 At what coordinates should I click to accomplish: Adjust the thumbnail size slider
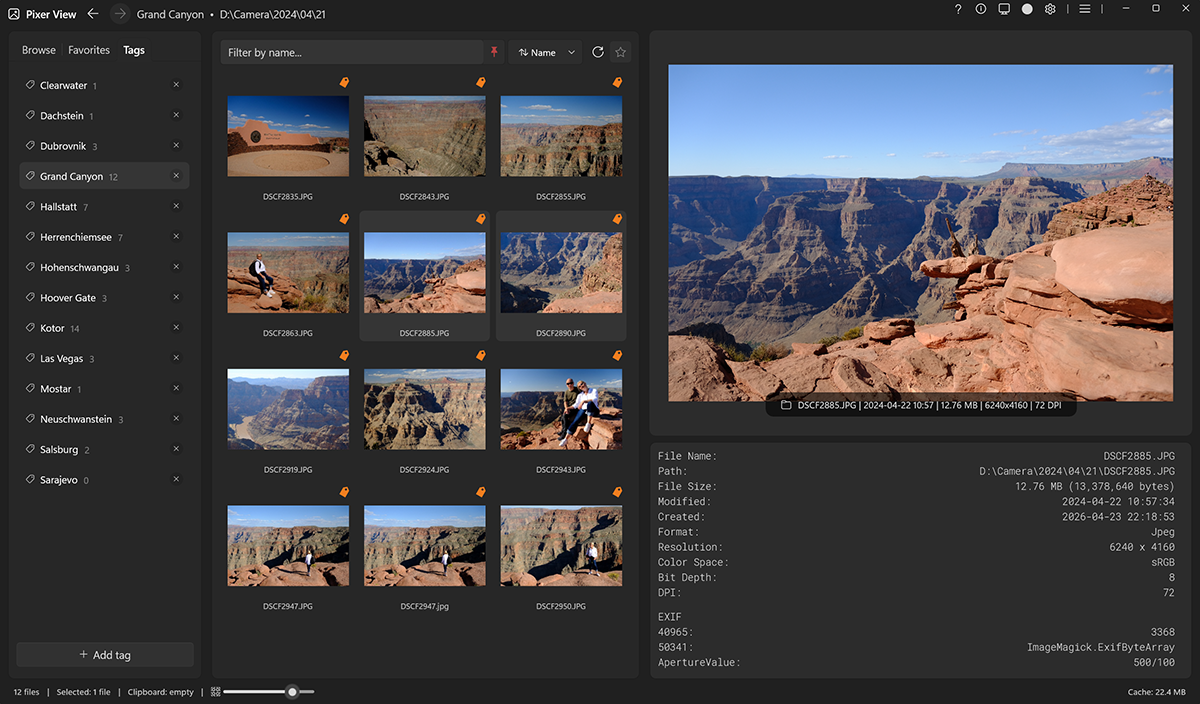292,691
